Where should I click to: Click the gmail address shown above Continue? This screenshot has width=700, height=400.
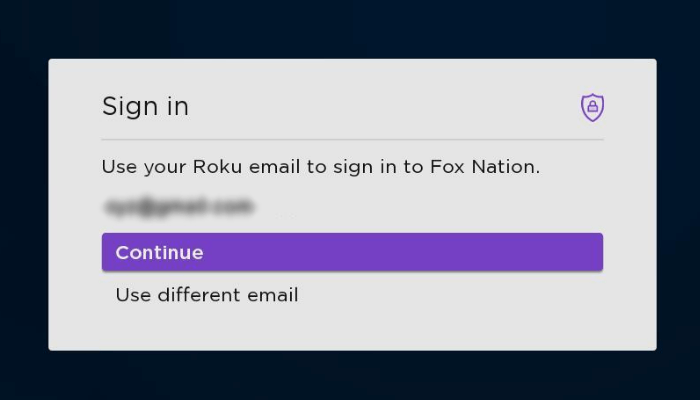coord(178,207)
